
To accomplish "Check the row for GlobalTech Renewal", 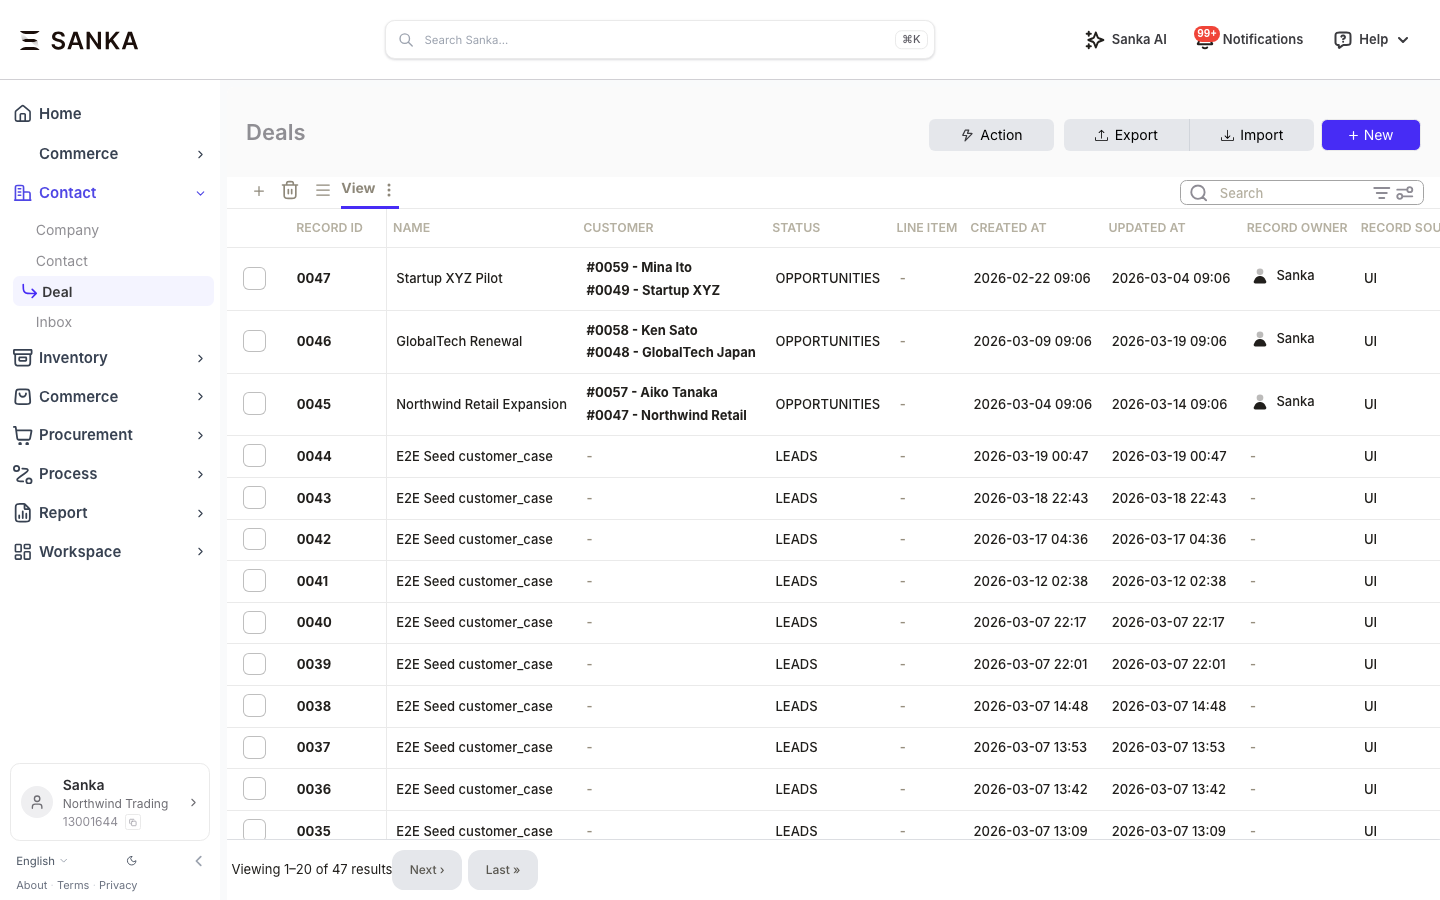I will tap(254, 340).
